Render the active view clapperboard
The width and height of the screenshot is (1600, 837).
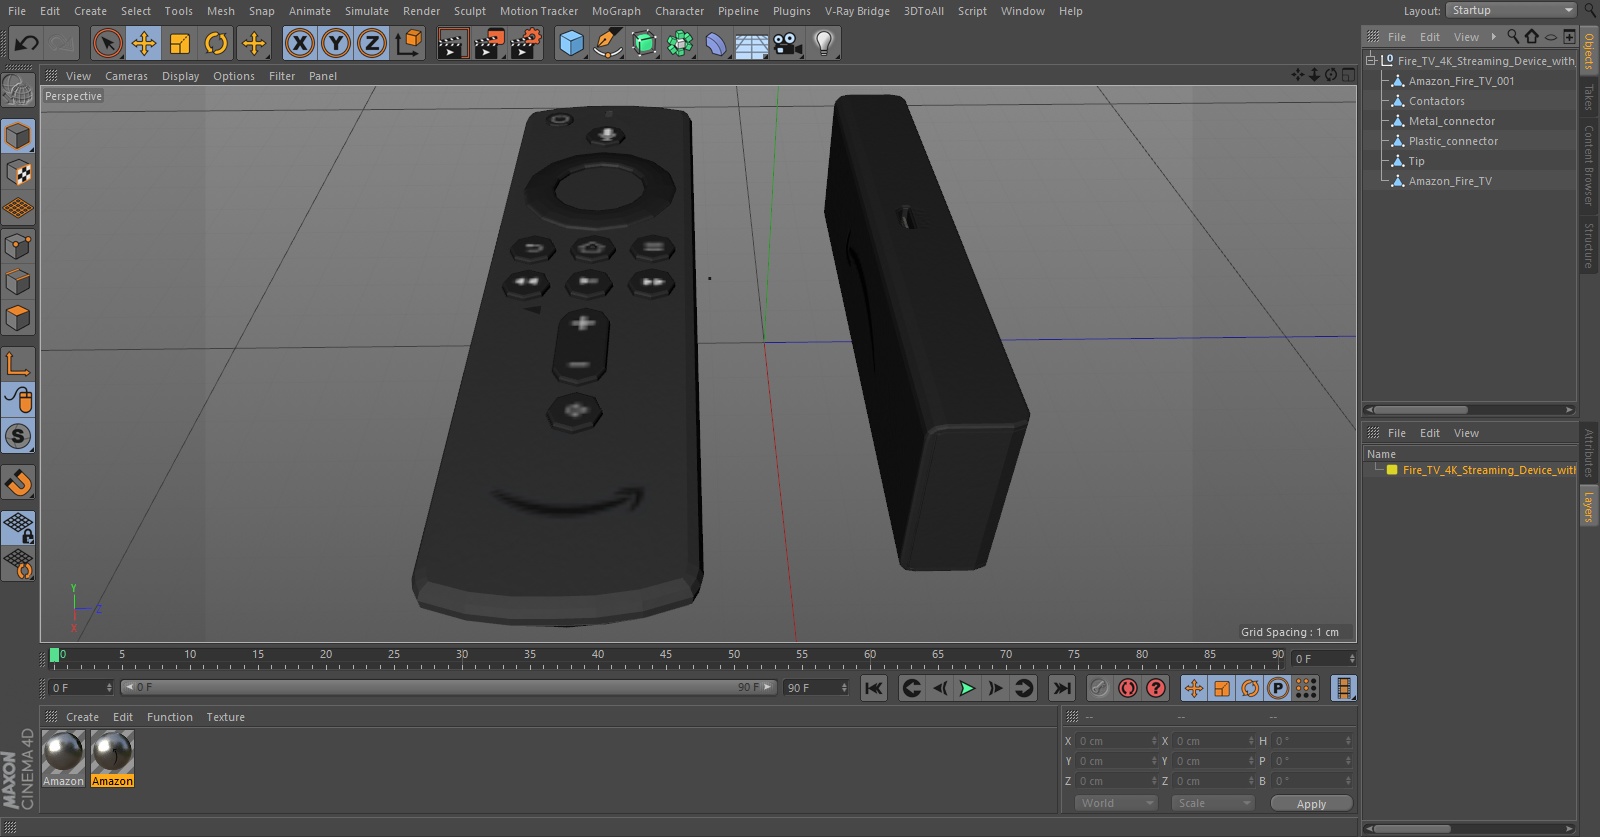[x=452, y=43]
